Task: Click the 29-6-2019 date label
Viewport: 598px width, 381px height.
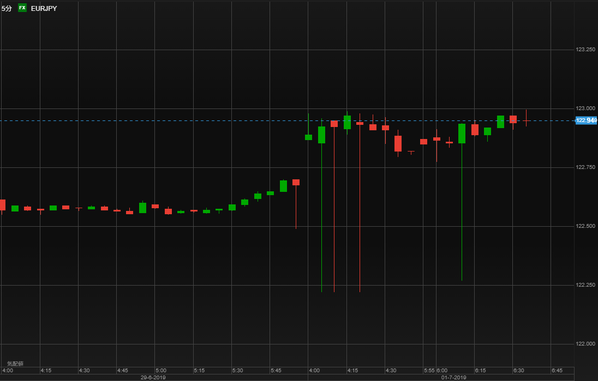Action: coord(153,378)
